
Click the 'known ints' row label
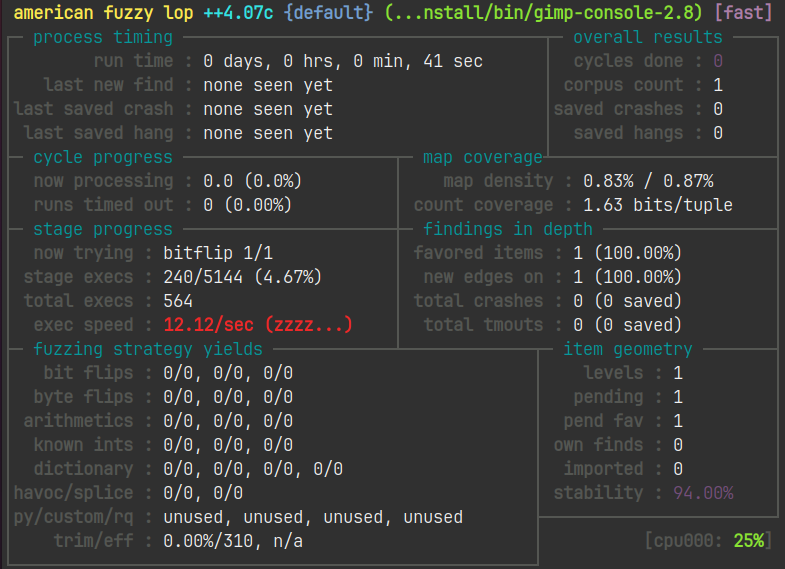coord(83,445)
